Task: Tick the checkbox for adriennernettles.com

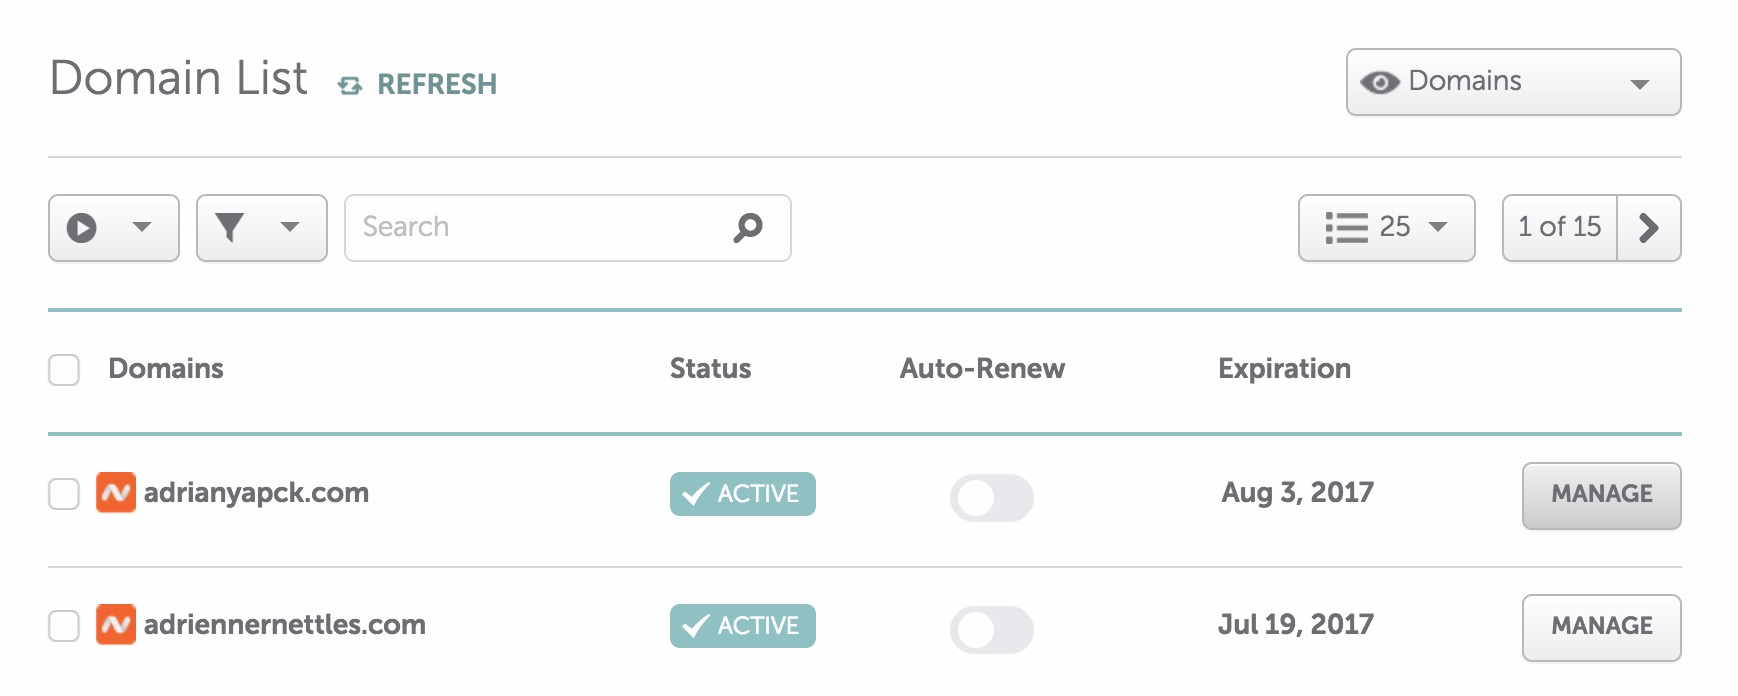Action: coord(64,625)
